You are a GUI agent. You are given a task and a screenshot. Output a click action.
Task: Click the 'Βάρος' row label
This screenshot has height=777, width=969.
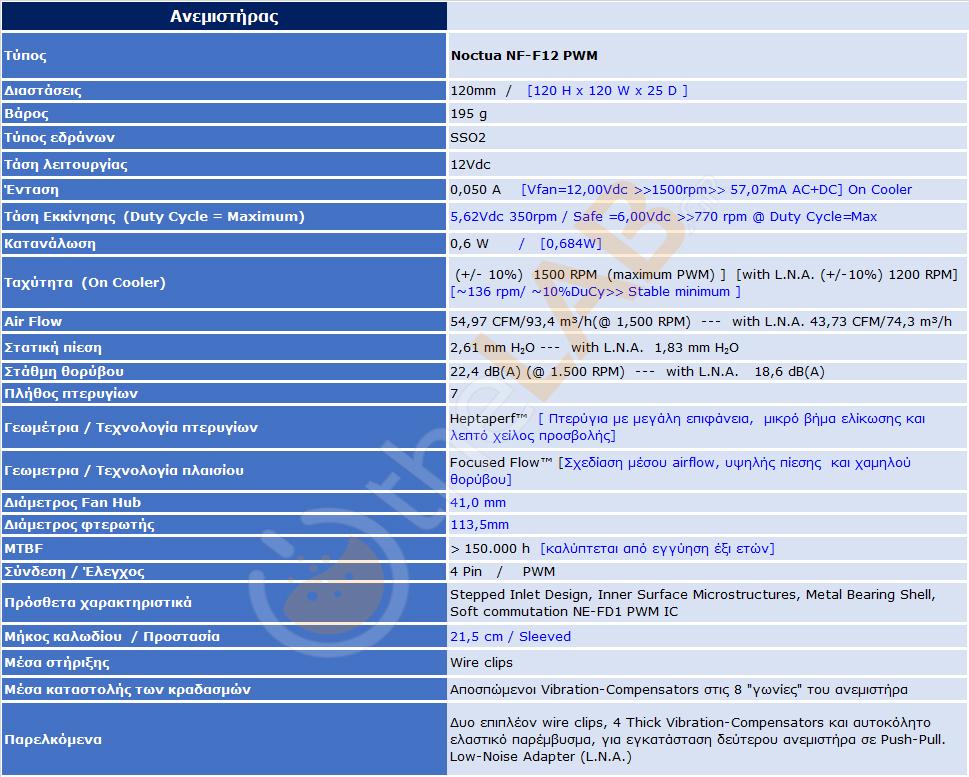pyautogui.click(x=26, y=114)
